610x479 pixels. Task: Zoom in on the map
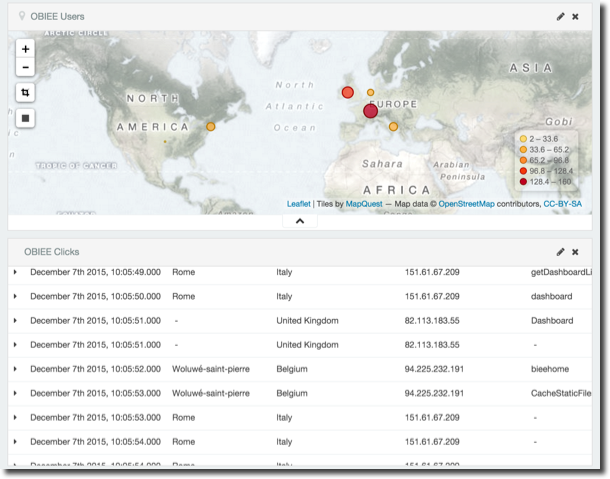(26, 48)
